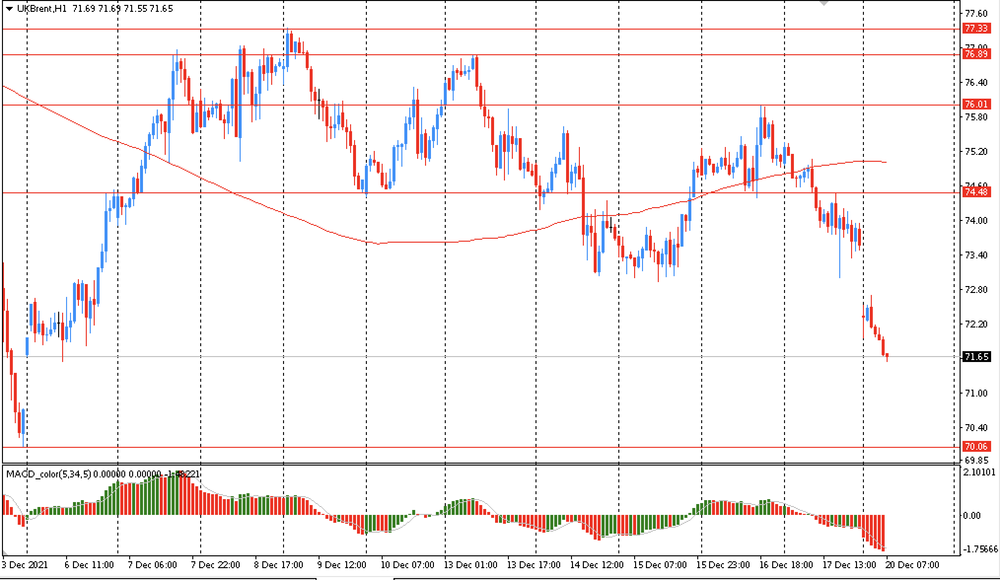This screenshot has width=1000, height=580.
Task: Click the 70.06 red price level label
Action: (x=976, y=447)
